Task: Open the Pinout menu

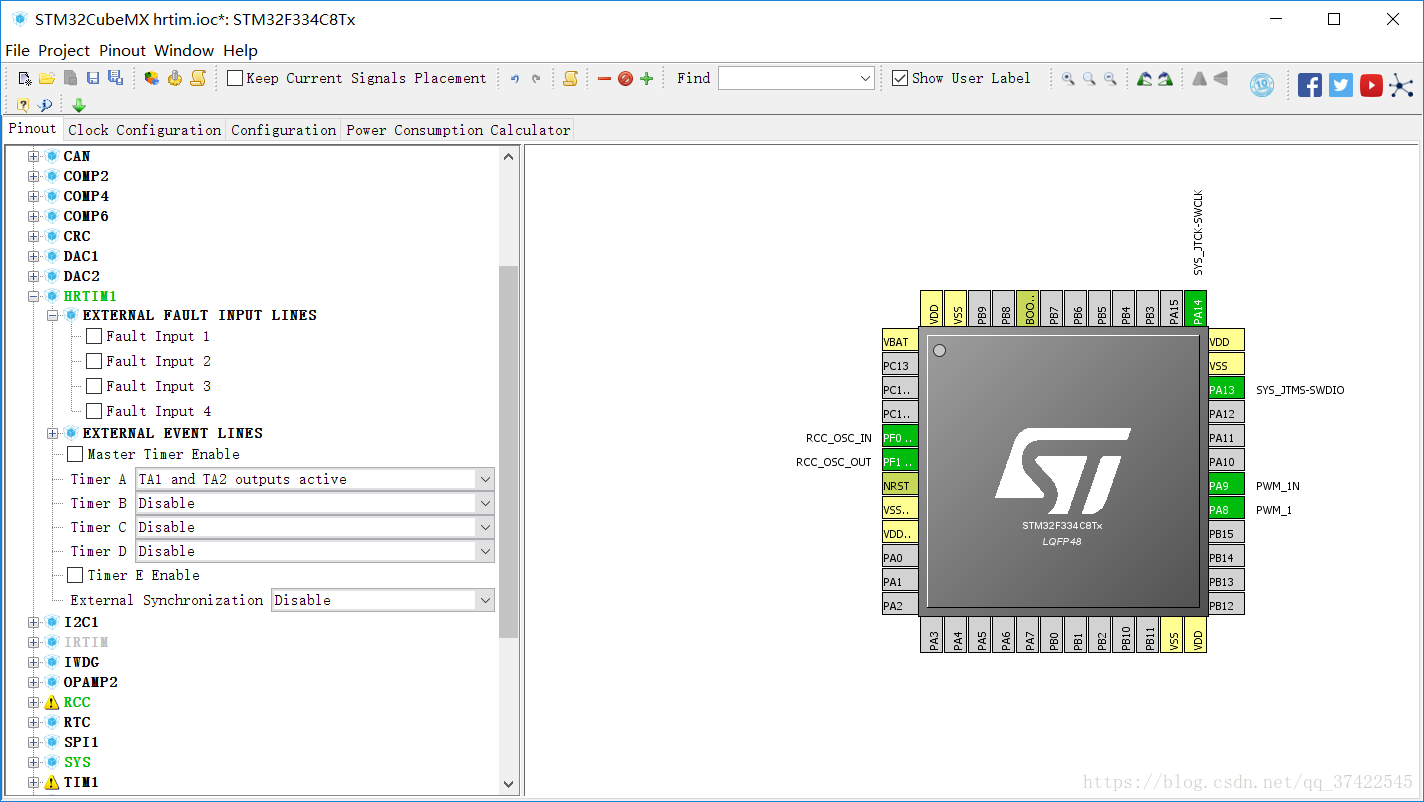Action: coord(122,50)
